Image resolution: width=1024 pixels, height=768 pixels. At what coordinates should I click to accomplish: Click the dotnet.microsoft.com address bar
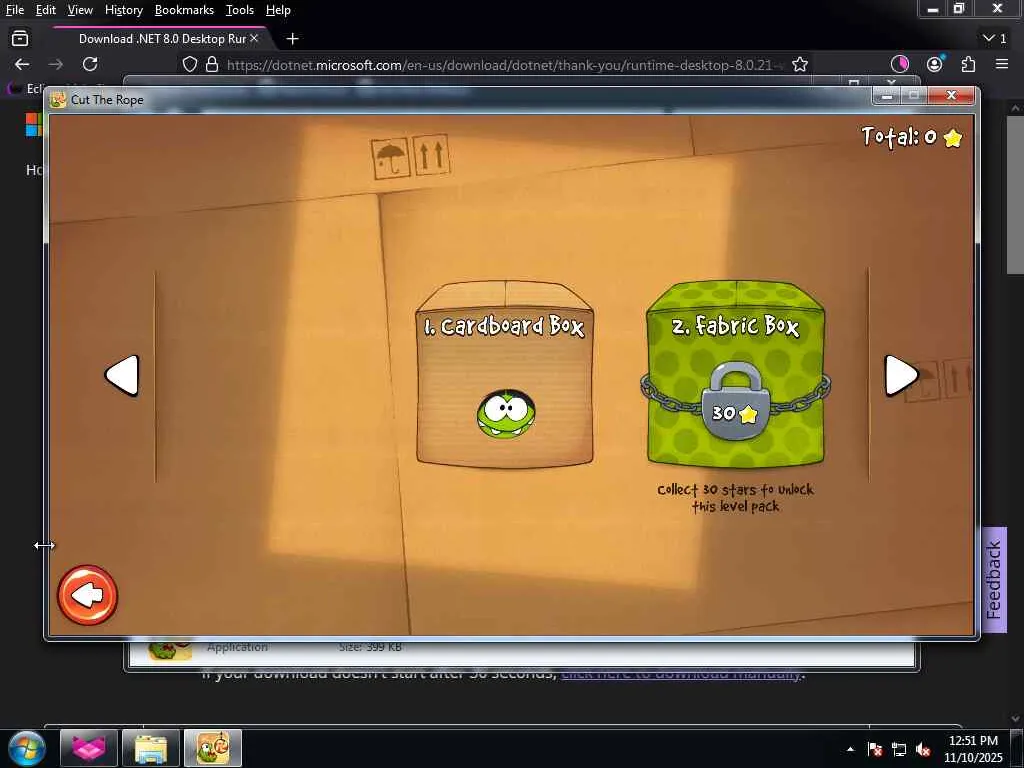click(503, 65)
